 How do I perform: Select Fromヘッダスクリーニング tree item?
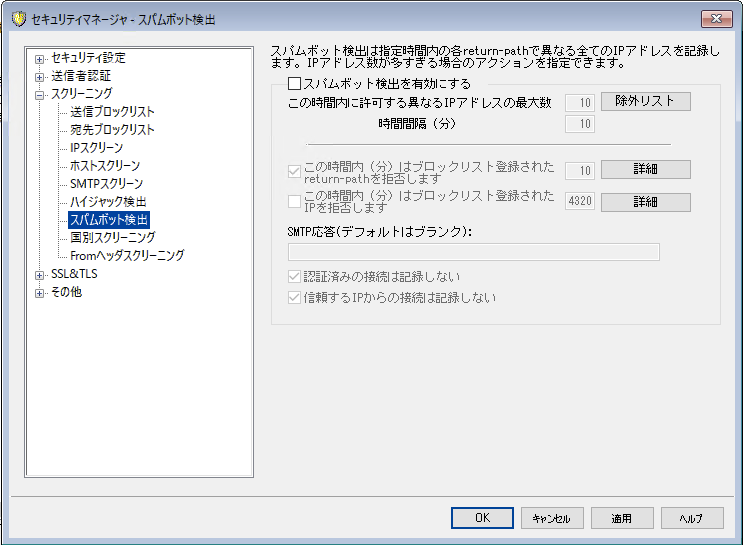(126, 256)
